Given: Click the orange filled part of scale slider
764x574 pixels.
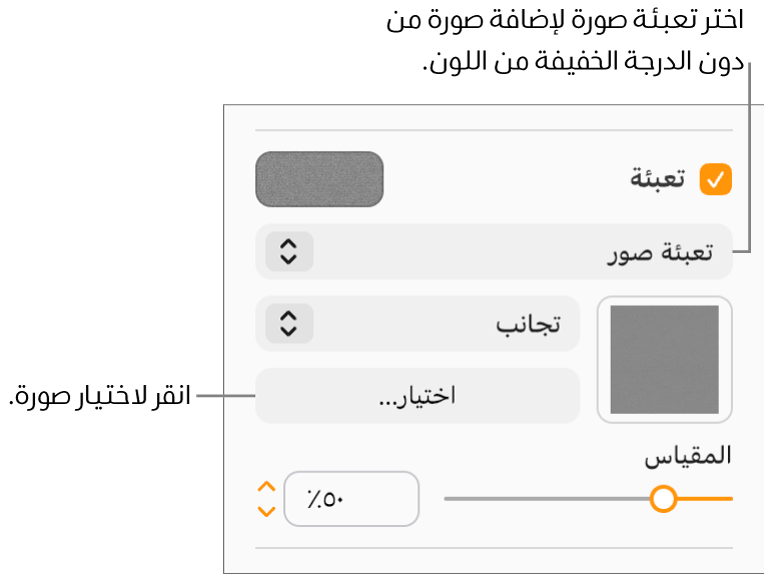Looking at the screenshot, I should click(x=706, y=498).
